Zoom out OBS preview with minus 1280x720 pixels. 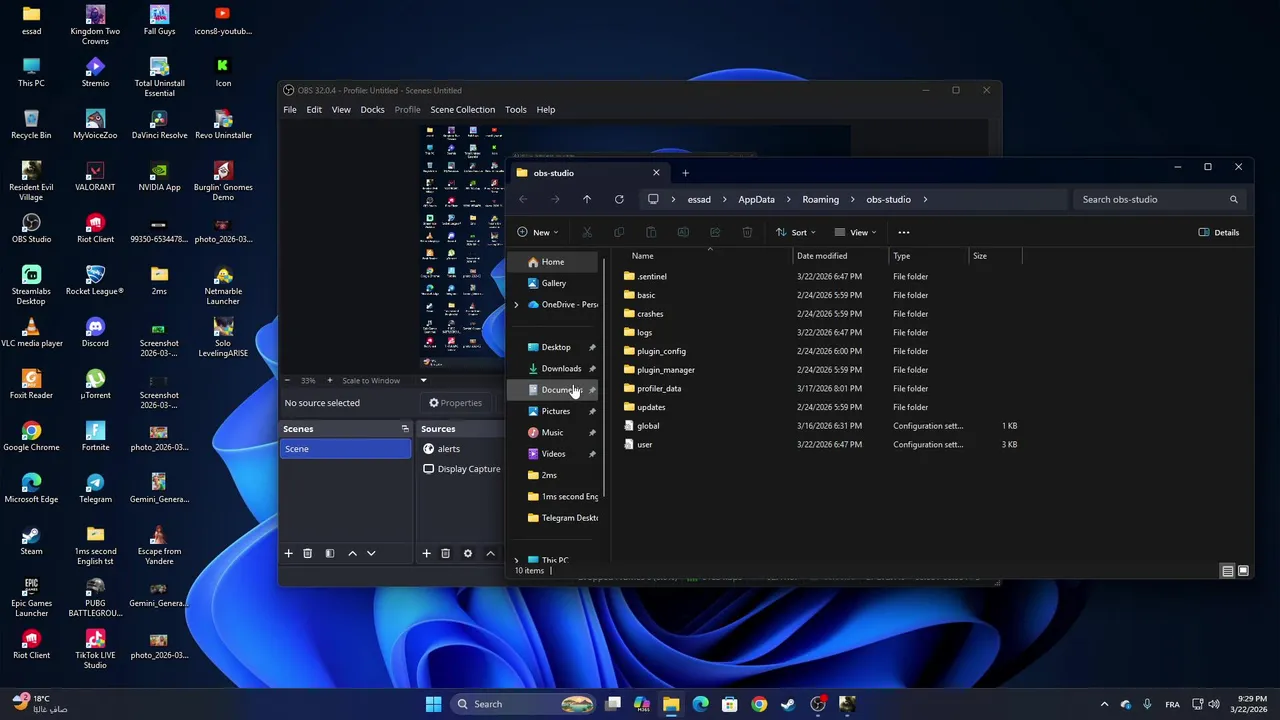point(287,380)
